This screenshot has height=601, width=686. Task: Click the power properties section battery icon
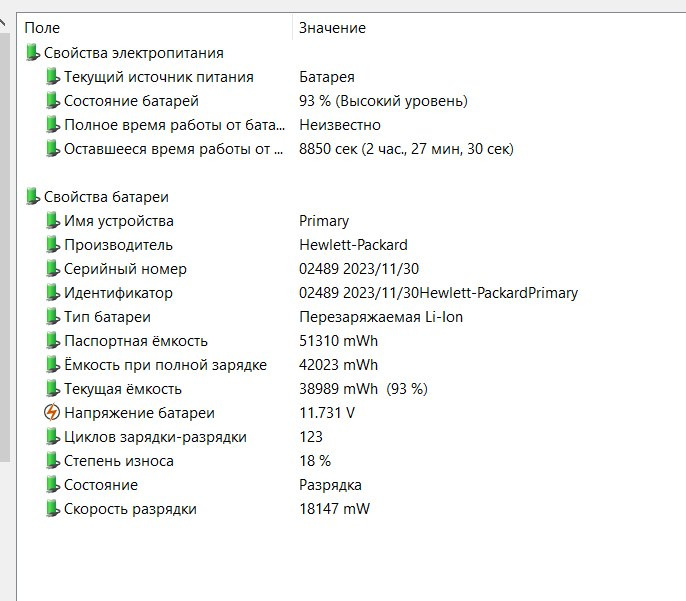32,53
